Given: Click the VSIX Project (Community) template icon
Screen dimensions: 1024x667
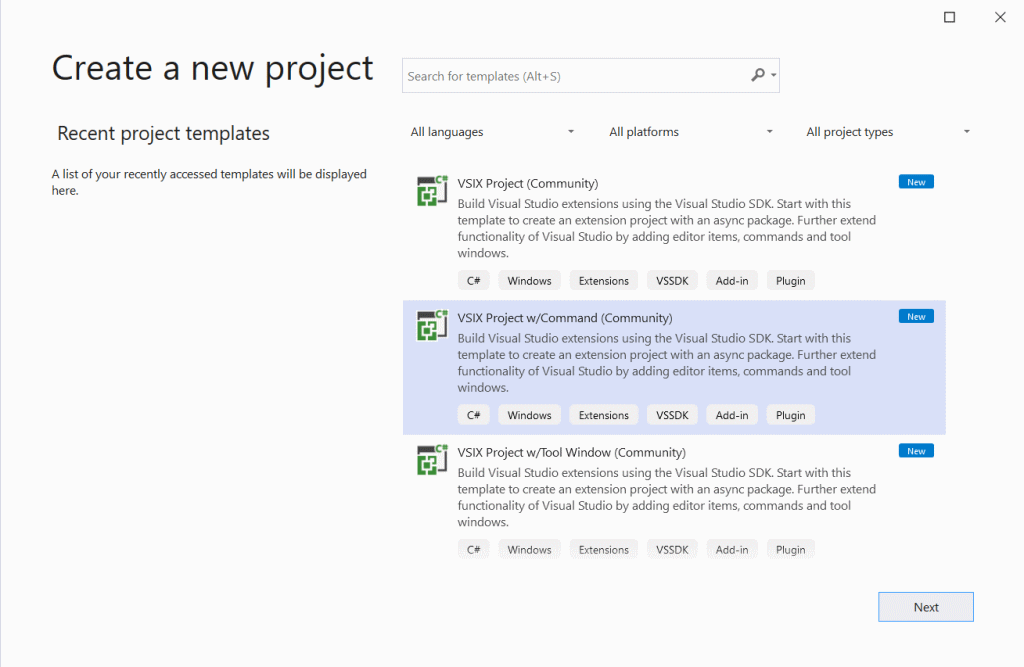Looking at the screenshot, I should click(431, 190).
